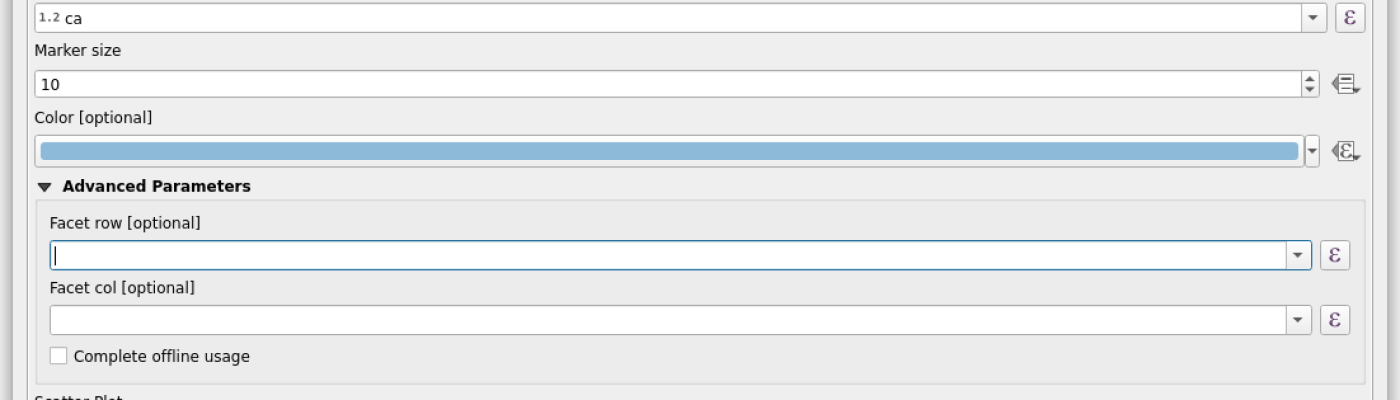Click inside the Facet row text field
The width and height of the screenshot is (1400, 400).
pyautogui.click(x=660, y=256)
